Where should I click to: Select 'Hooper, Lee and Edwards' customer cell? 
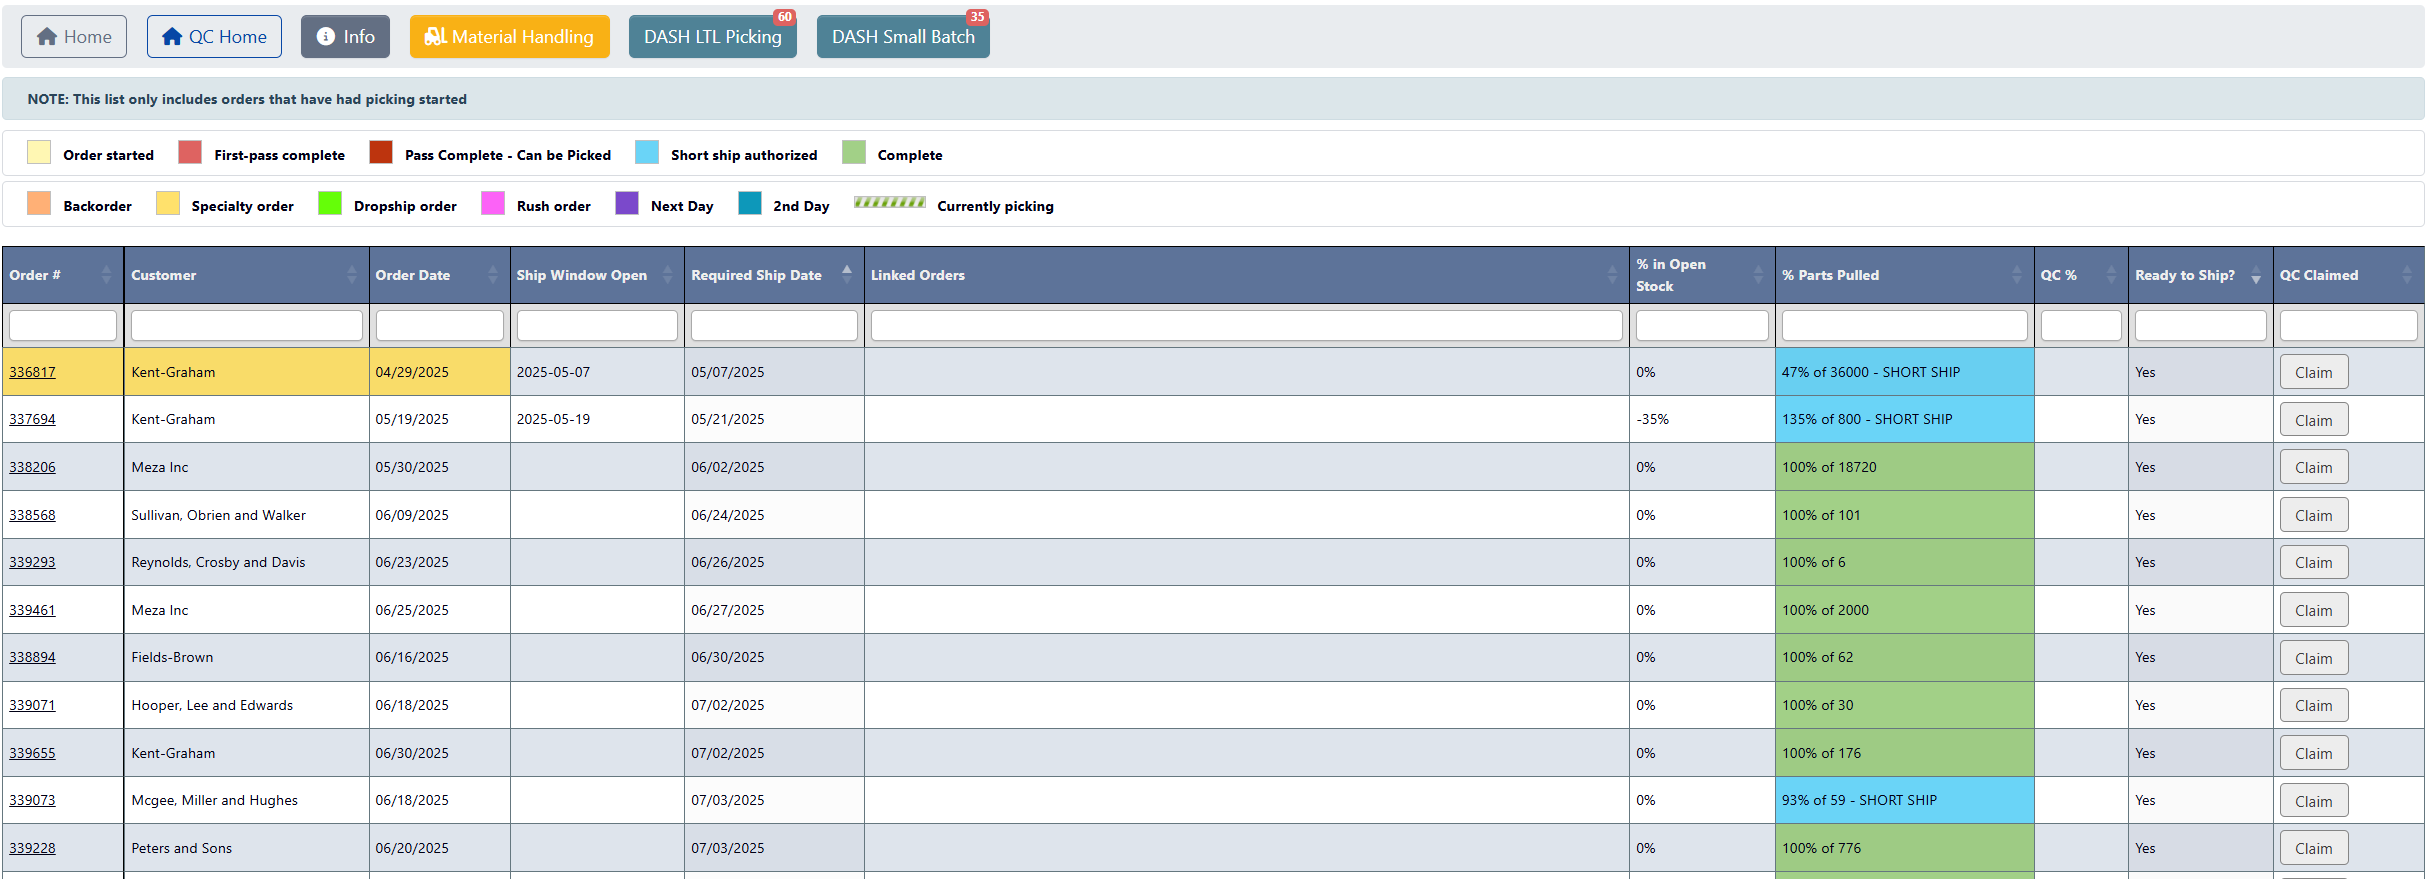(246, 705)
